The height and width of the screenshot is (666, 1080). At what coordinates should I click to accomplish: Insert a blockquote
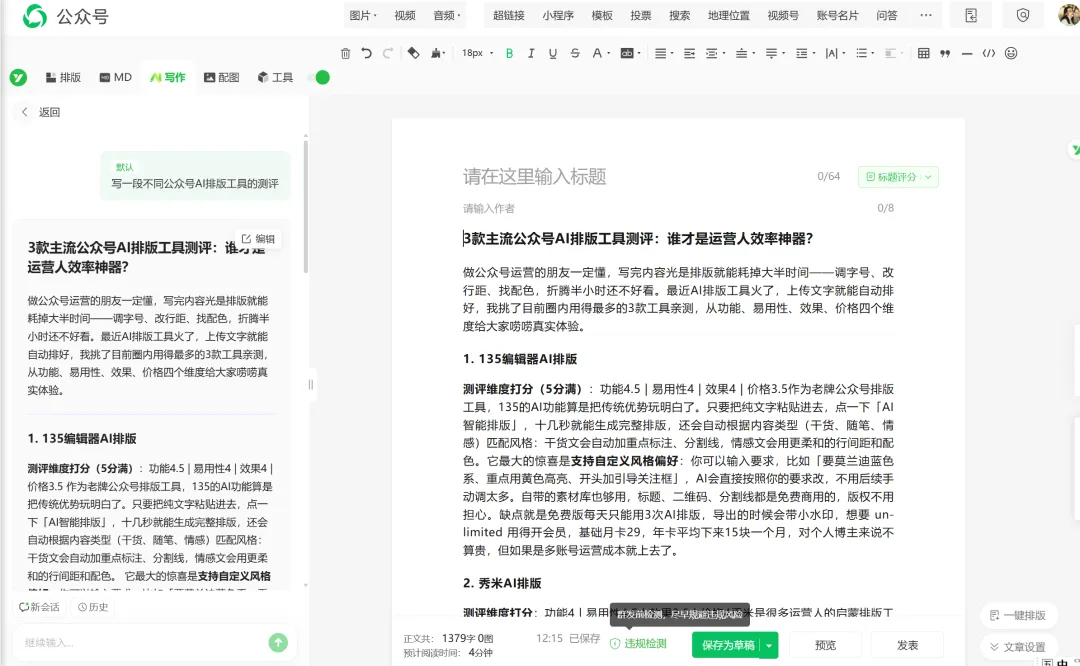pos(945,53)
